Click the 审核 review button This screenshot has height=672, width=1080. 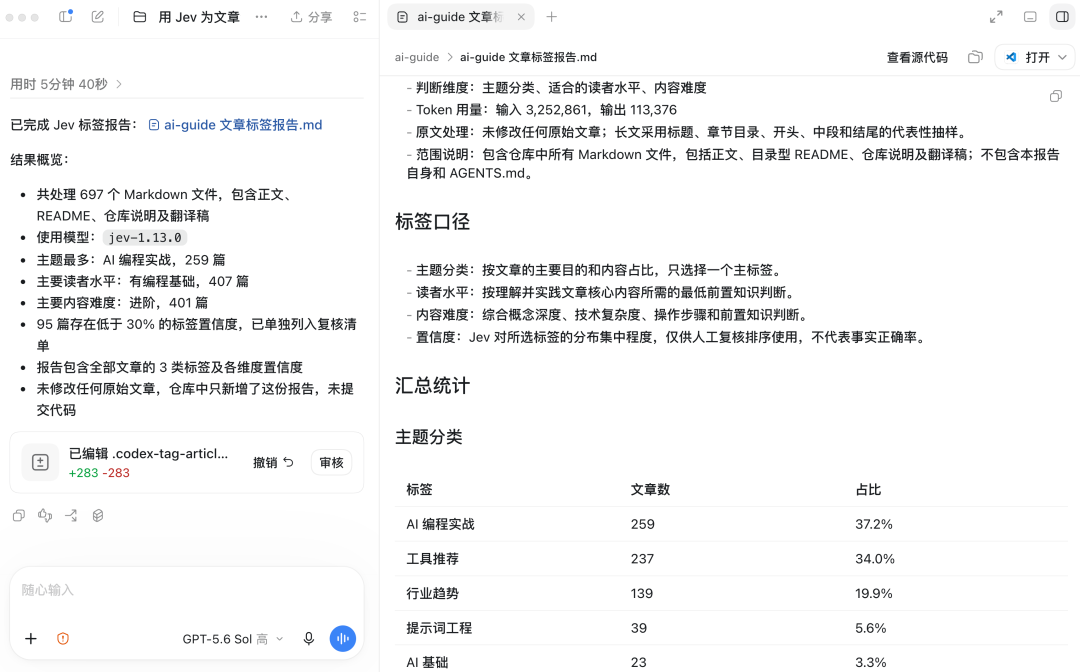point(331,463)
